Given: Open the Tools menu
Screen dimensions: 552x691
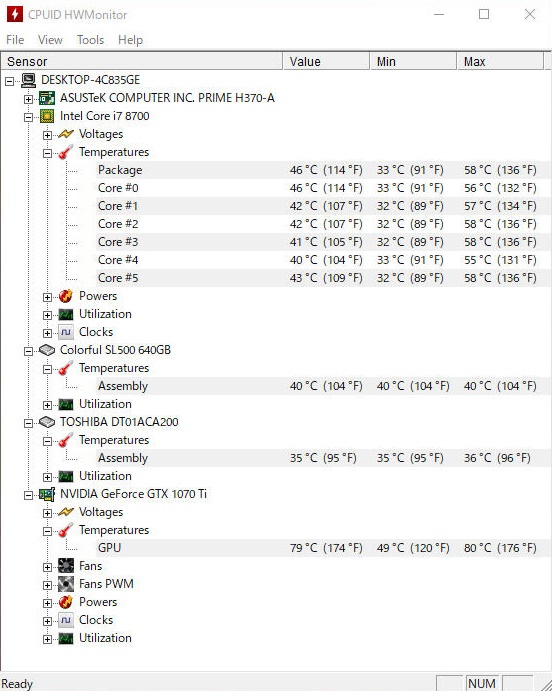Looking at the screenshot, I should click(x=90, y=40).
